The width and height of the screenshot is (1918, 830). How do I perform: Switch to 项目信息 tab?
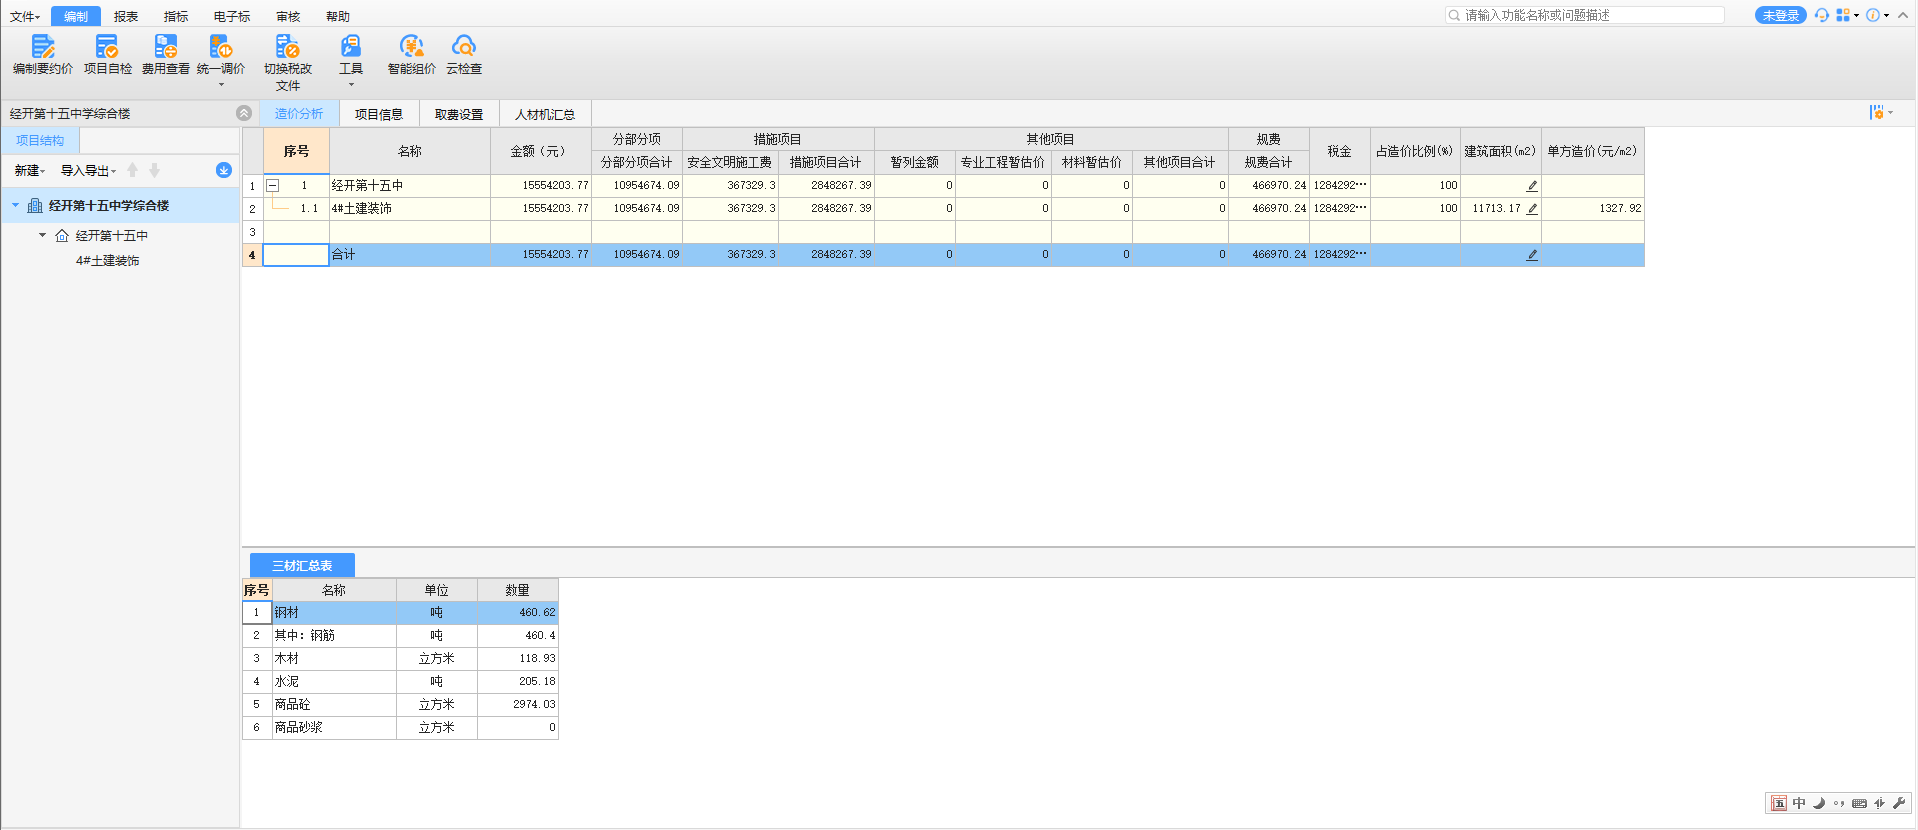[x=379, y=114]
